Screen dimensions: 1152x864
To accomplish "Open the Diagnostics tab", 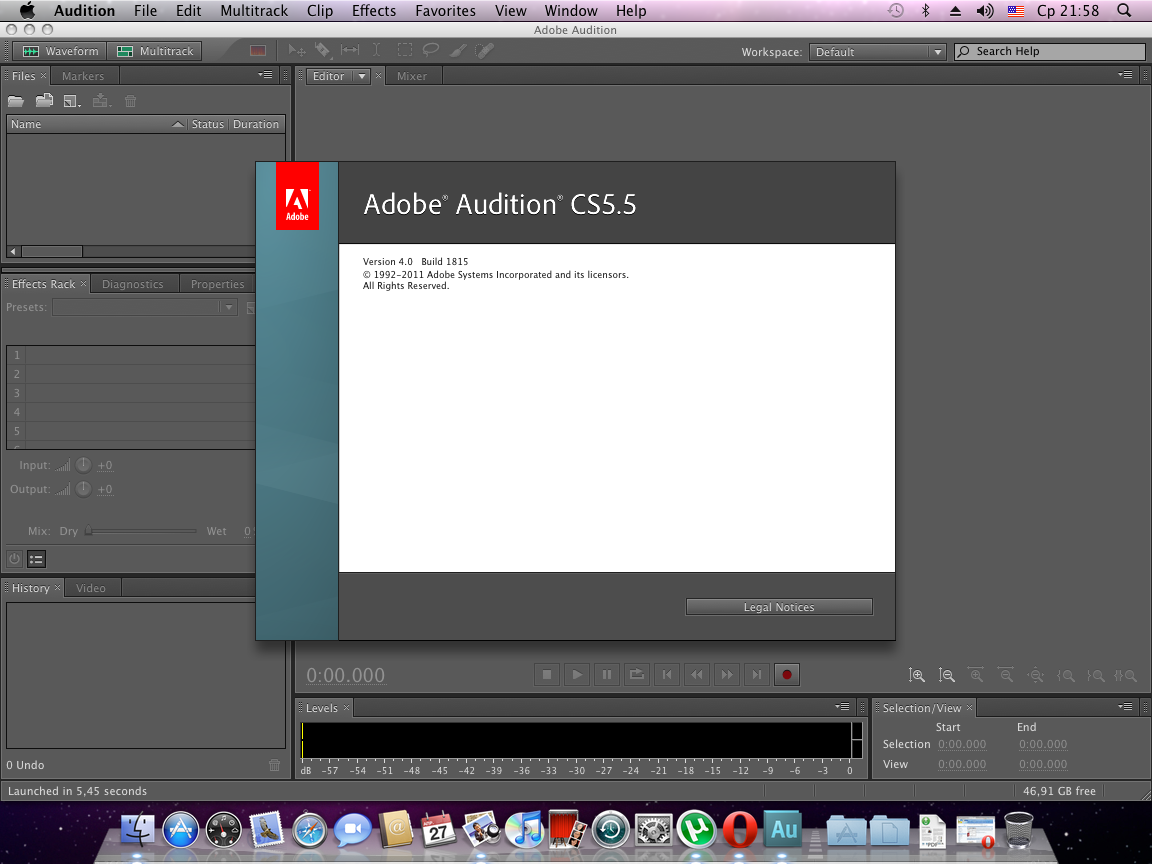I will tap(132, 284).
